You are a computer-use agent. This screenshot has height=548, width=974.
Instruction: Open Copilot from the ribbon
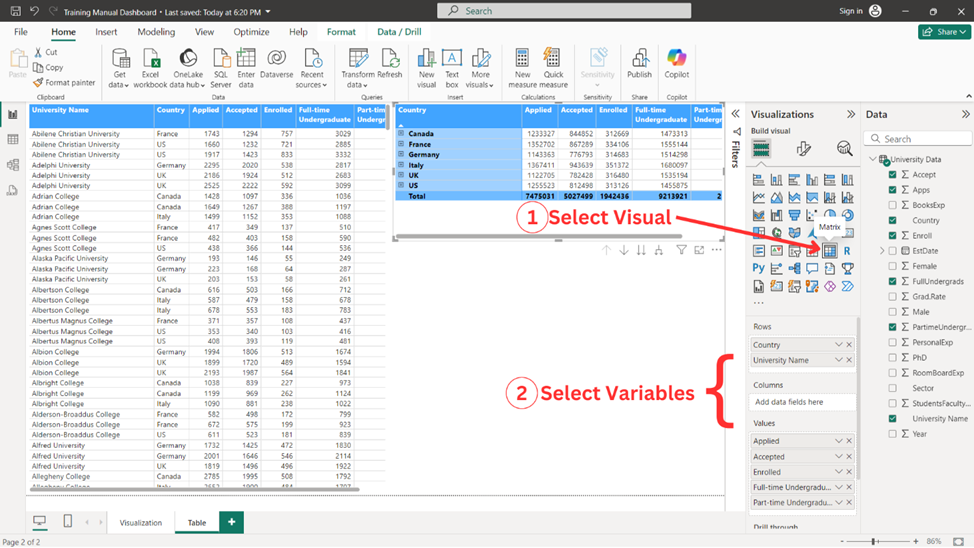pos(676,63)
